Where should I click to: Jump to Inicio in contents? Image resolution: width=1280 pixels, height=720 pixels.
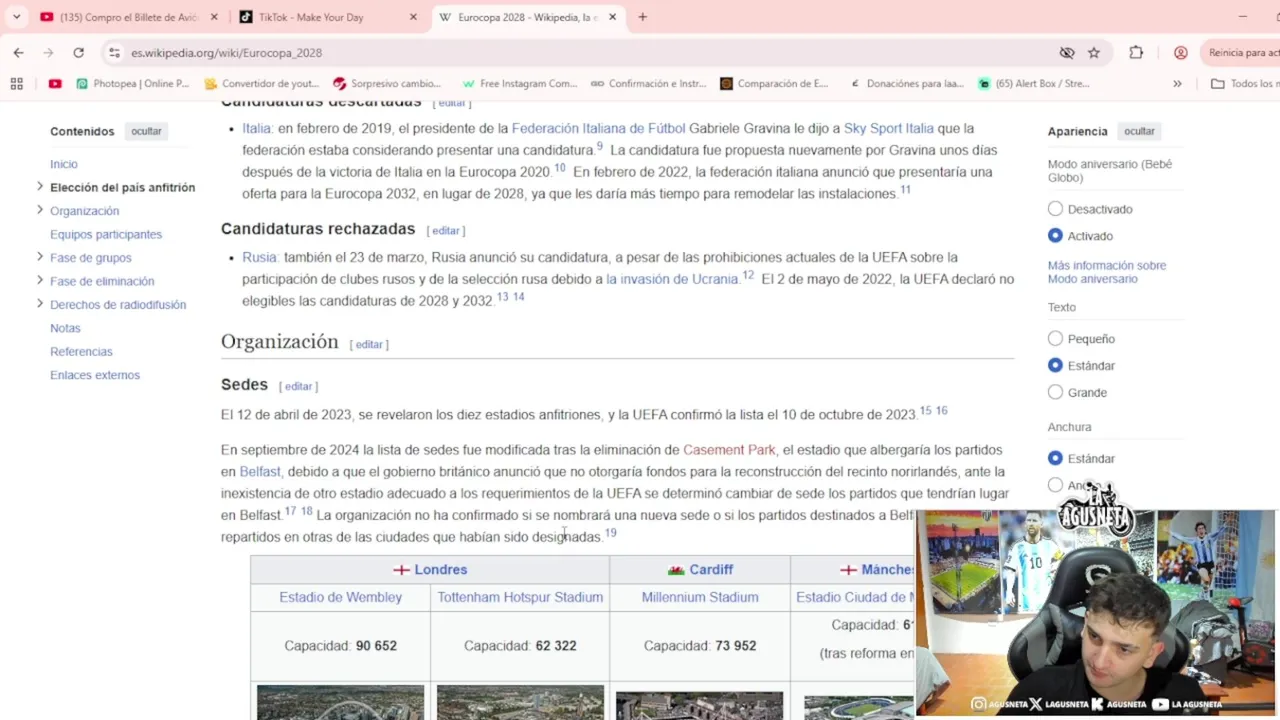[64, 164]
